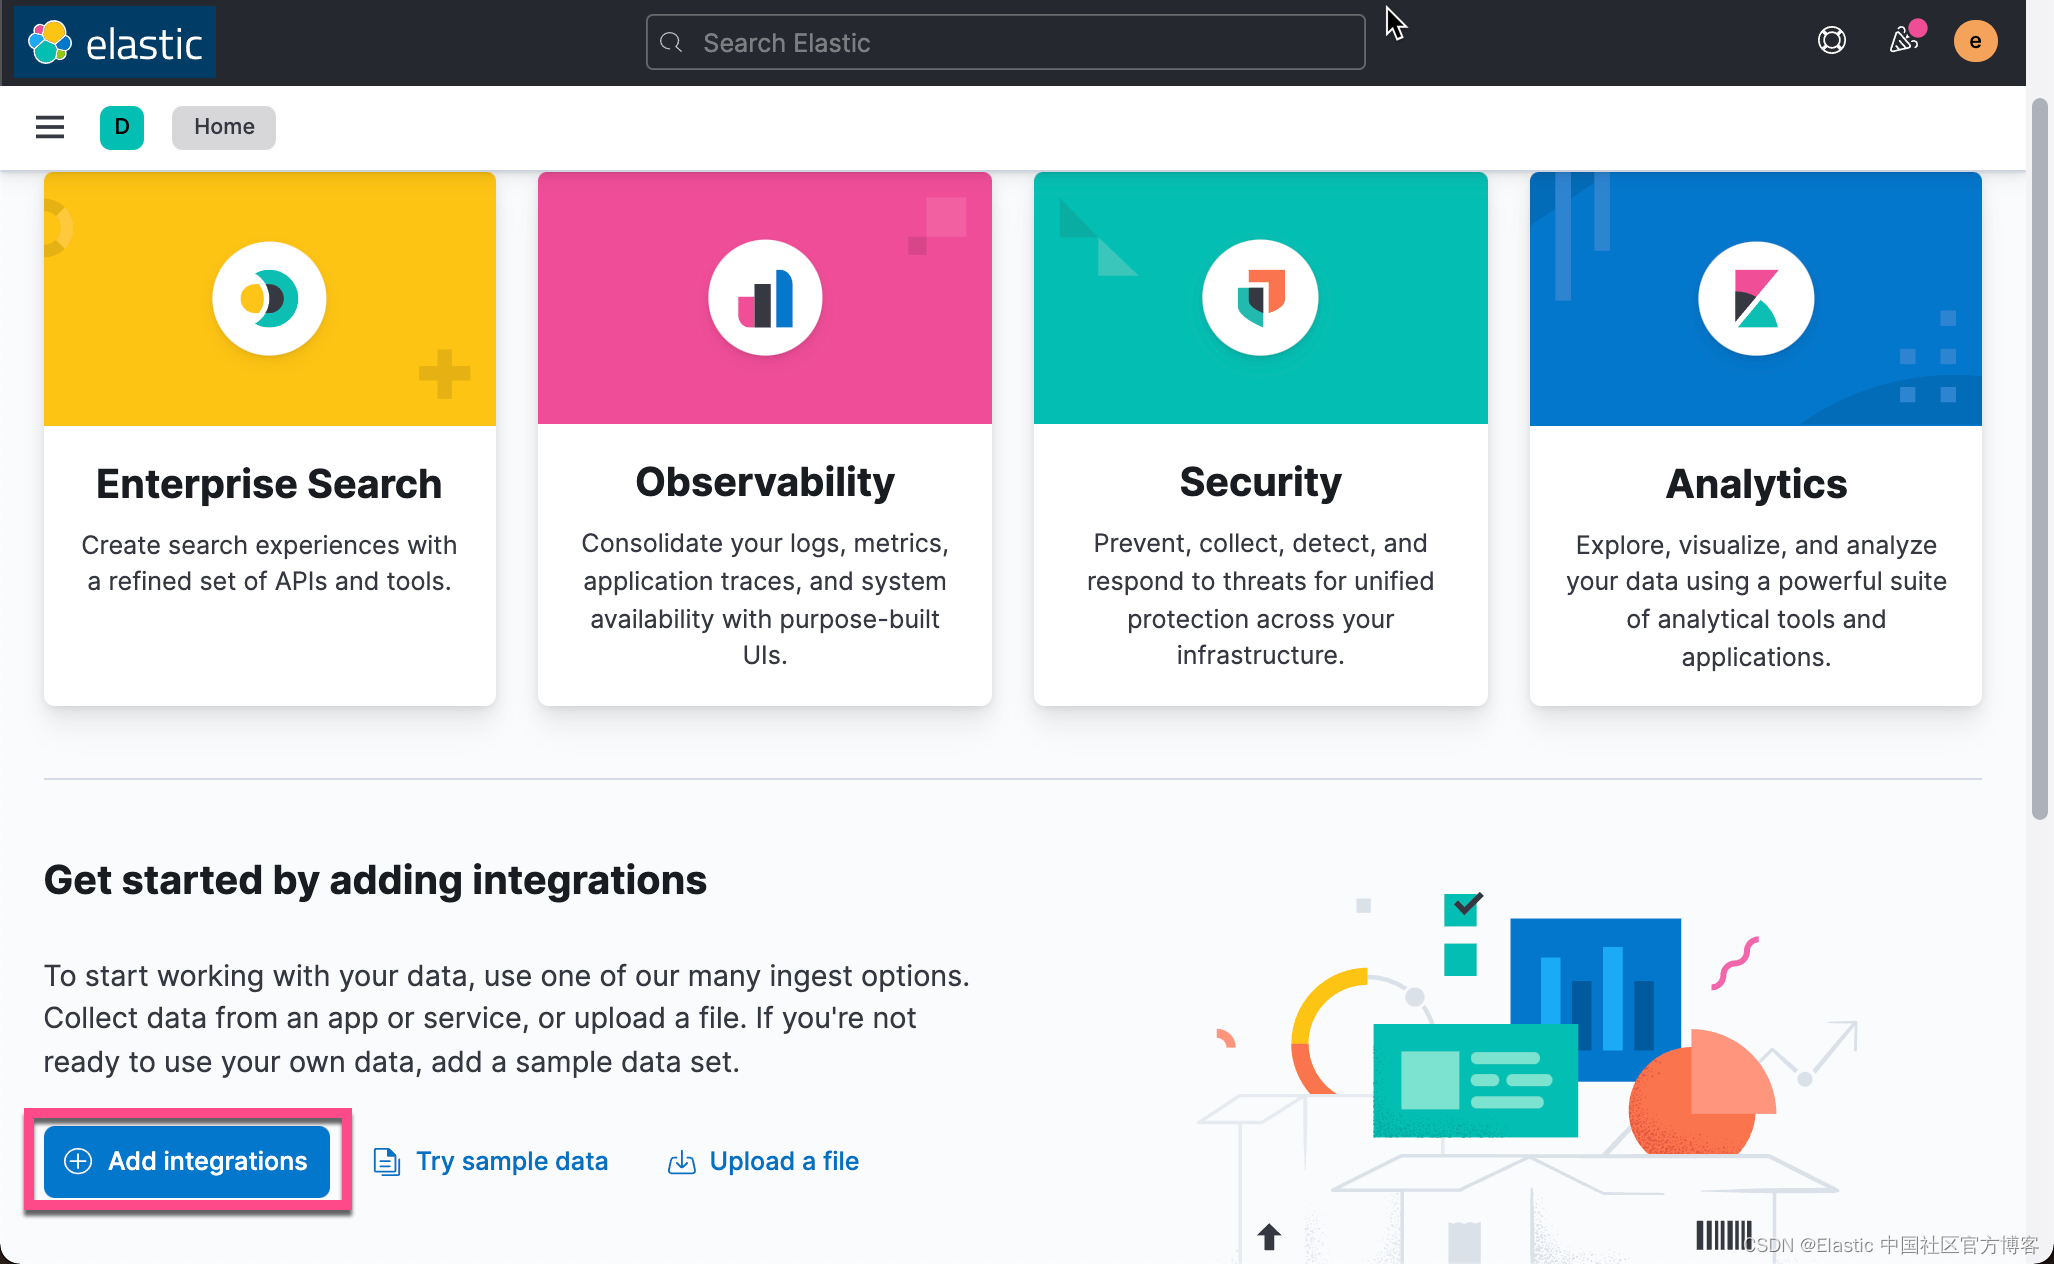
Task: Open the help menu via life-ring icon
Action: click(x=1831, y=41)
